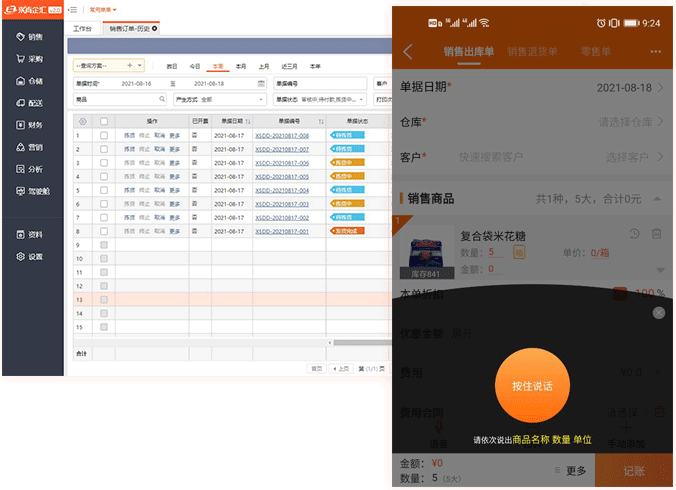The width and height of the screenshot is (676, 490).
Task: Open the 采购 purchasing module
Action: (x=30, y=59)
